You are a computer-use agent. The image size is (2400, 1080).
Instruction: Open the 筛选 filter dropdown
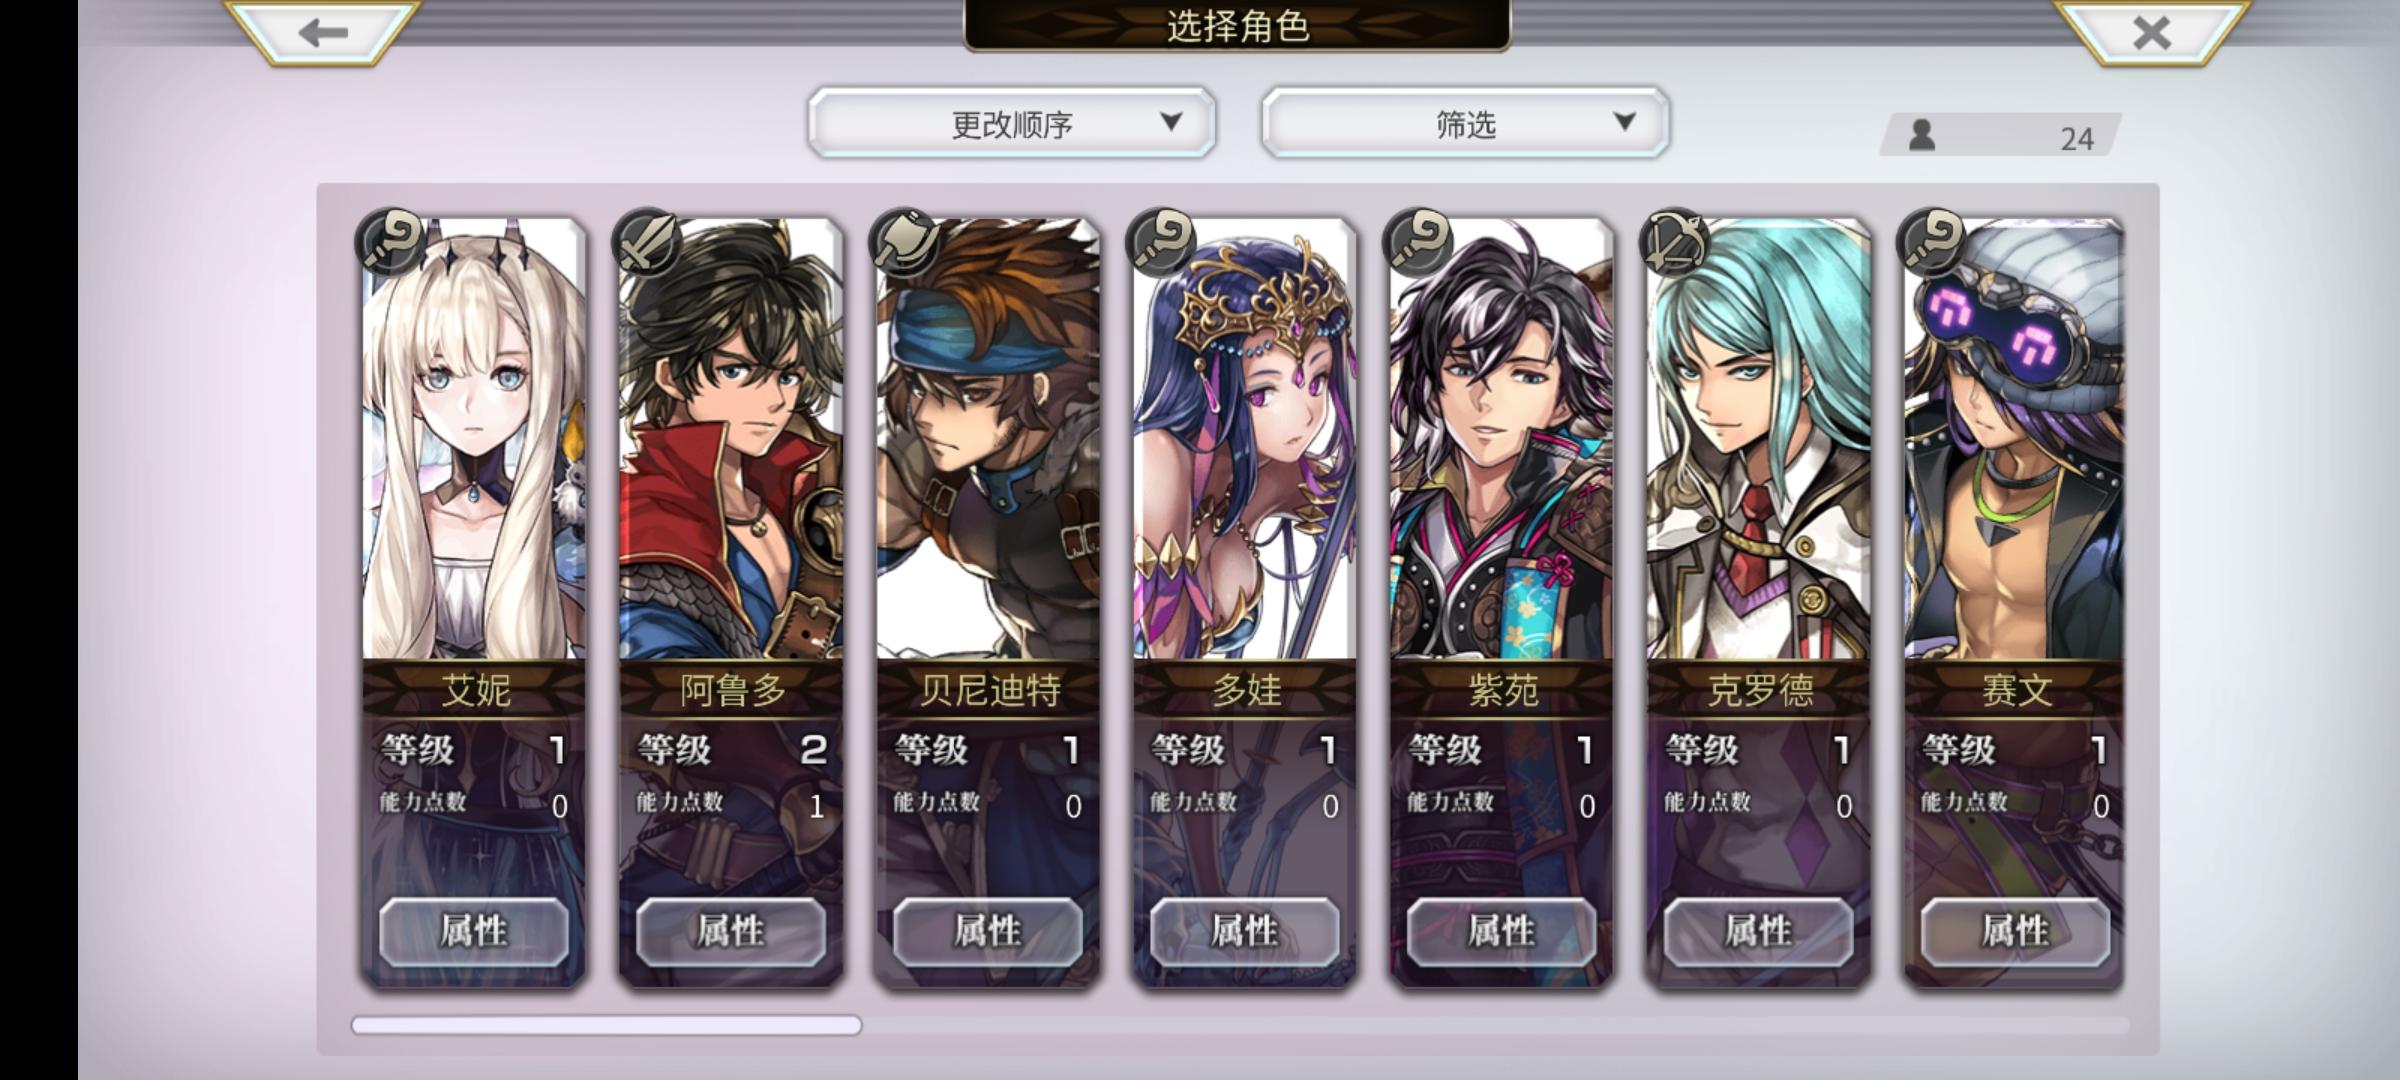tap(1465, 123)
